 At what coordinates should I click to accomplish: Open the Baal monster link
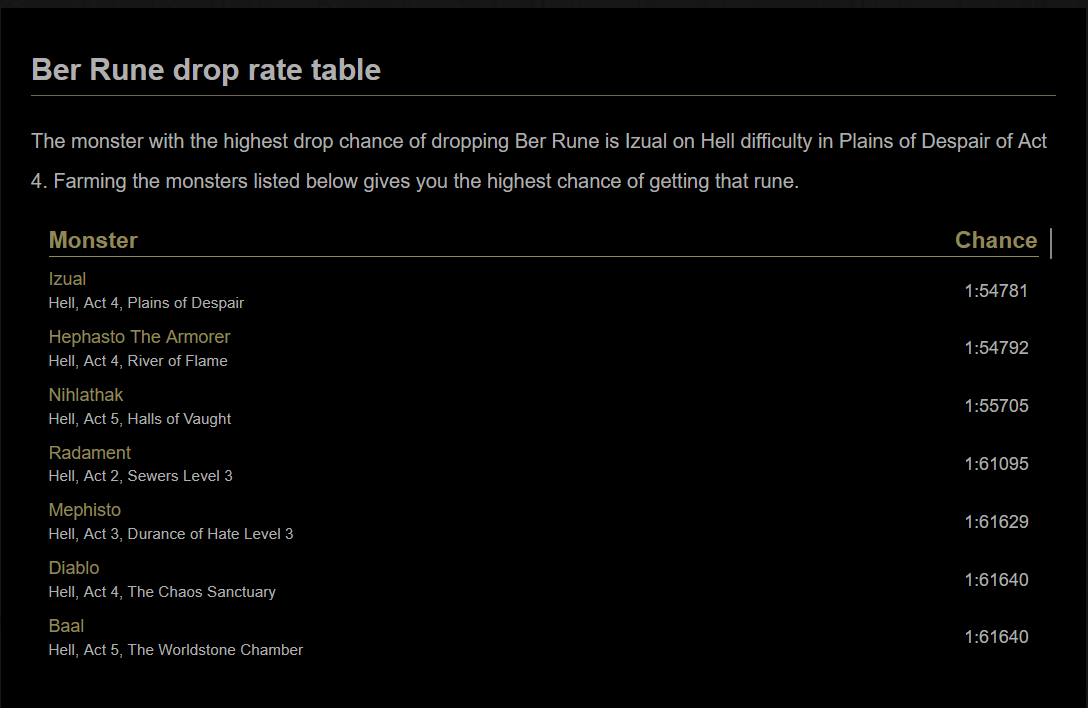point(67,625)
